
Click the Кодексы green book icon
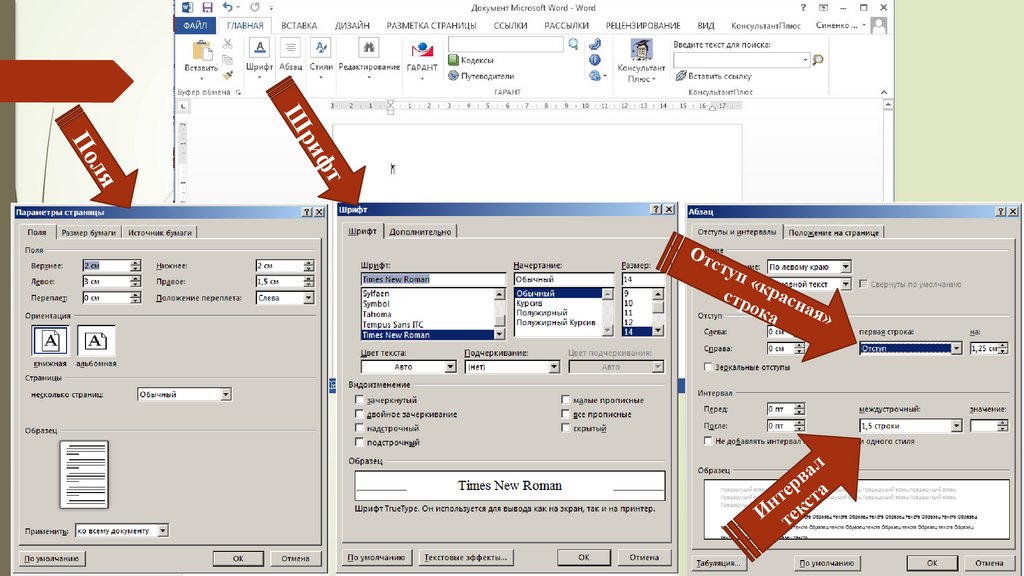pyautogui.click(x=453, y=60)
